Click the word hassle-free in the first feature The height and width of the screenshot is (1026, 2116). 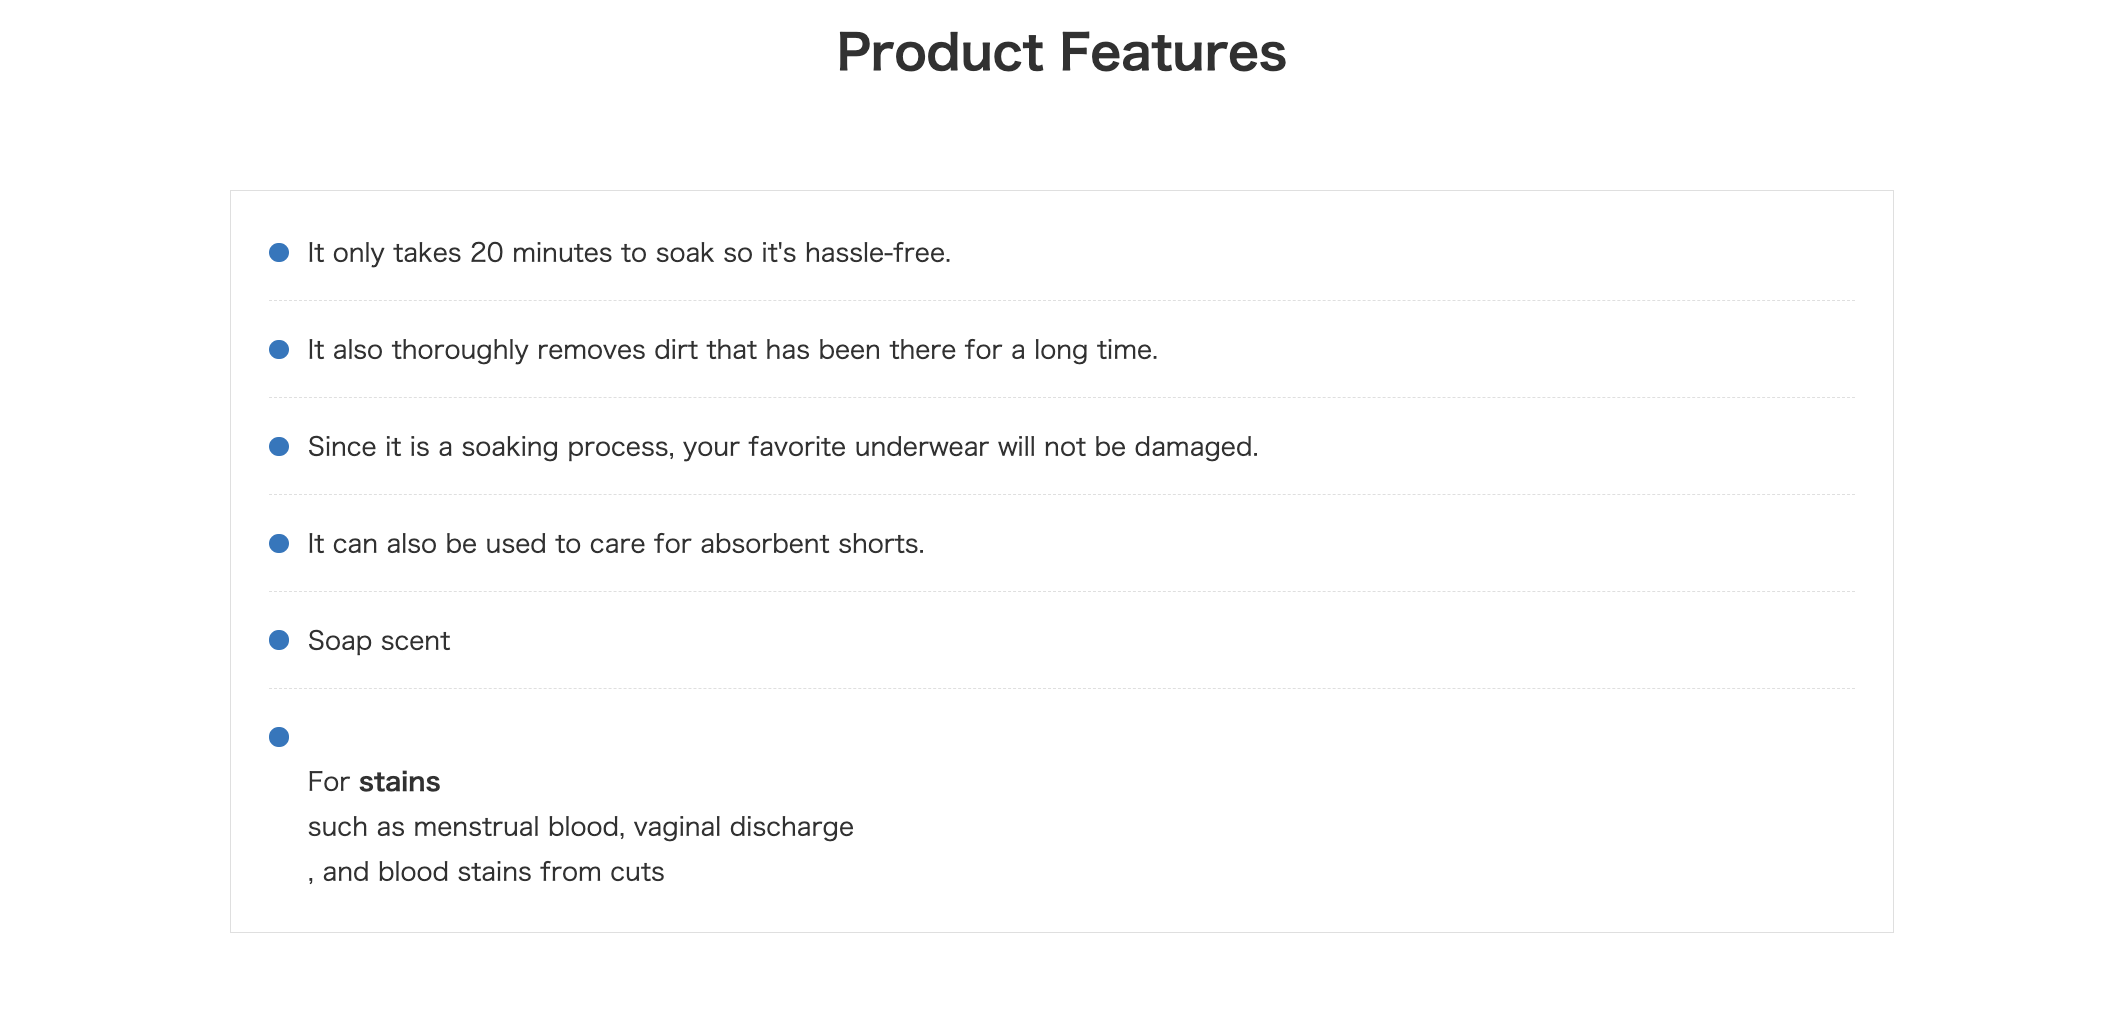tap(878, 253)
